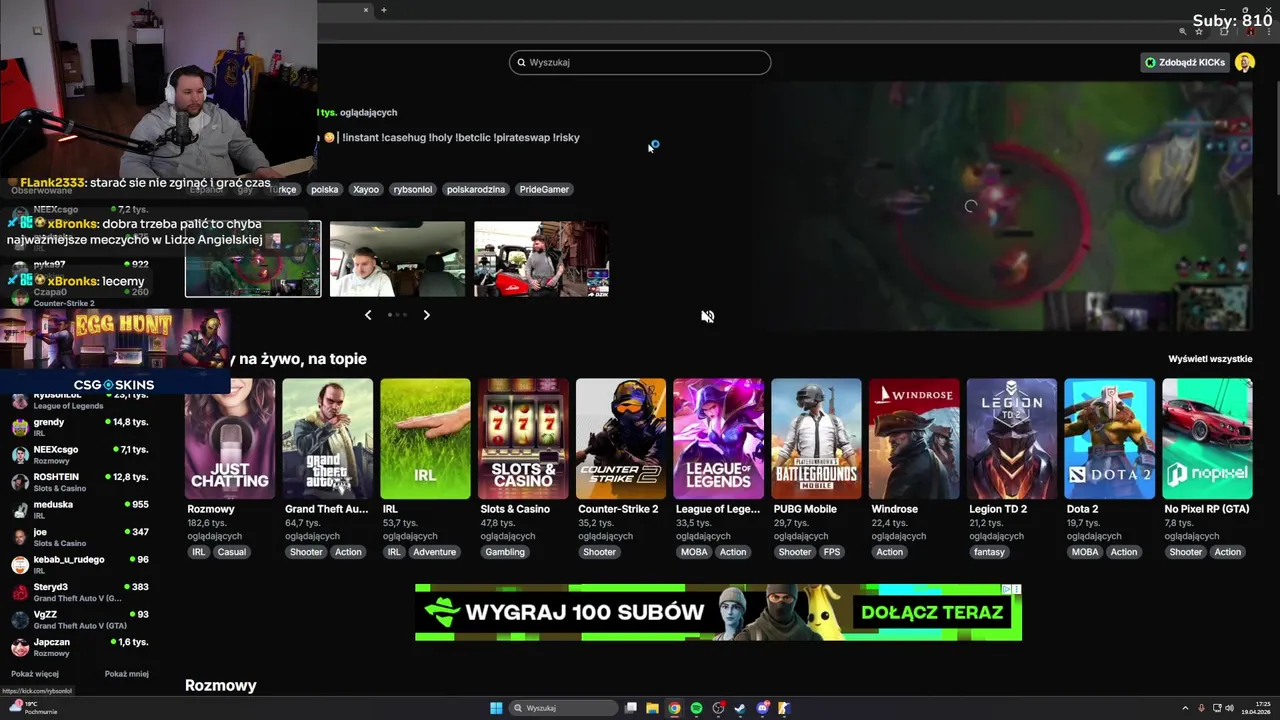Select the polska tag

click(324, 189)
